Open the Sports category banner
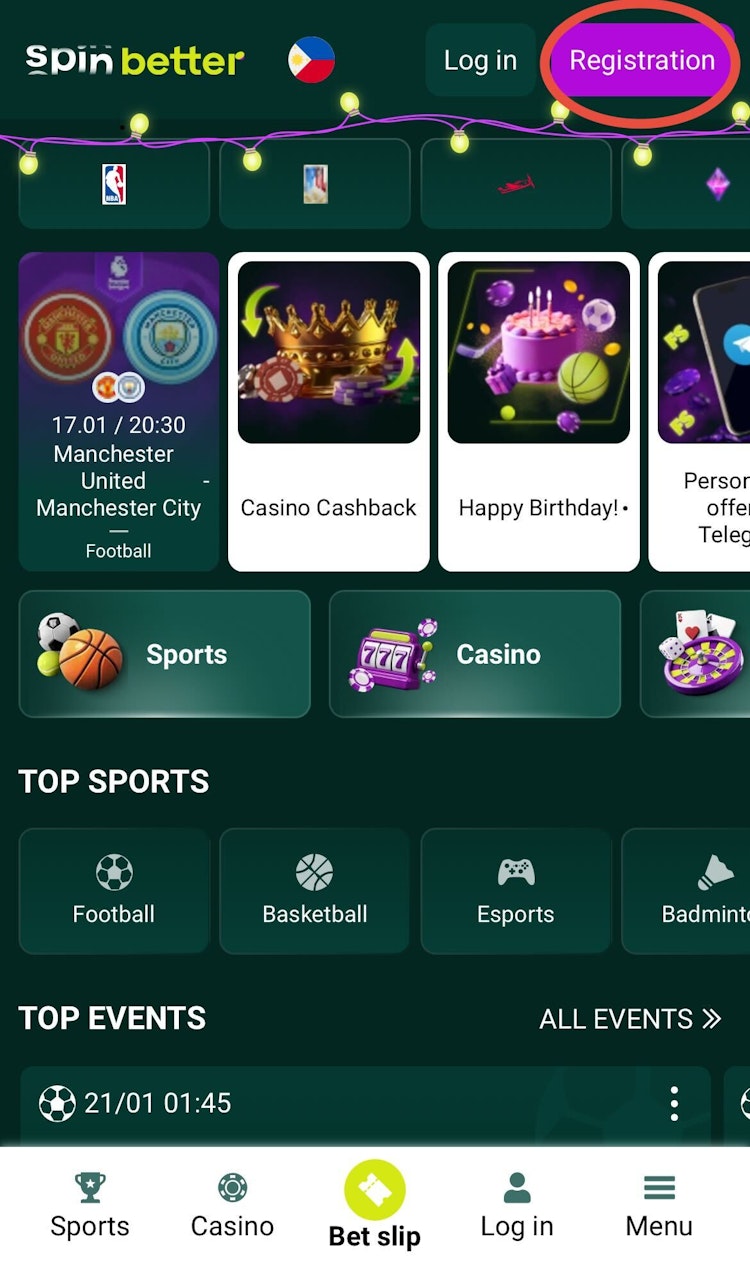The width and height of the screenshot is (750, 1263). click(x=165, y=654)
